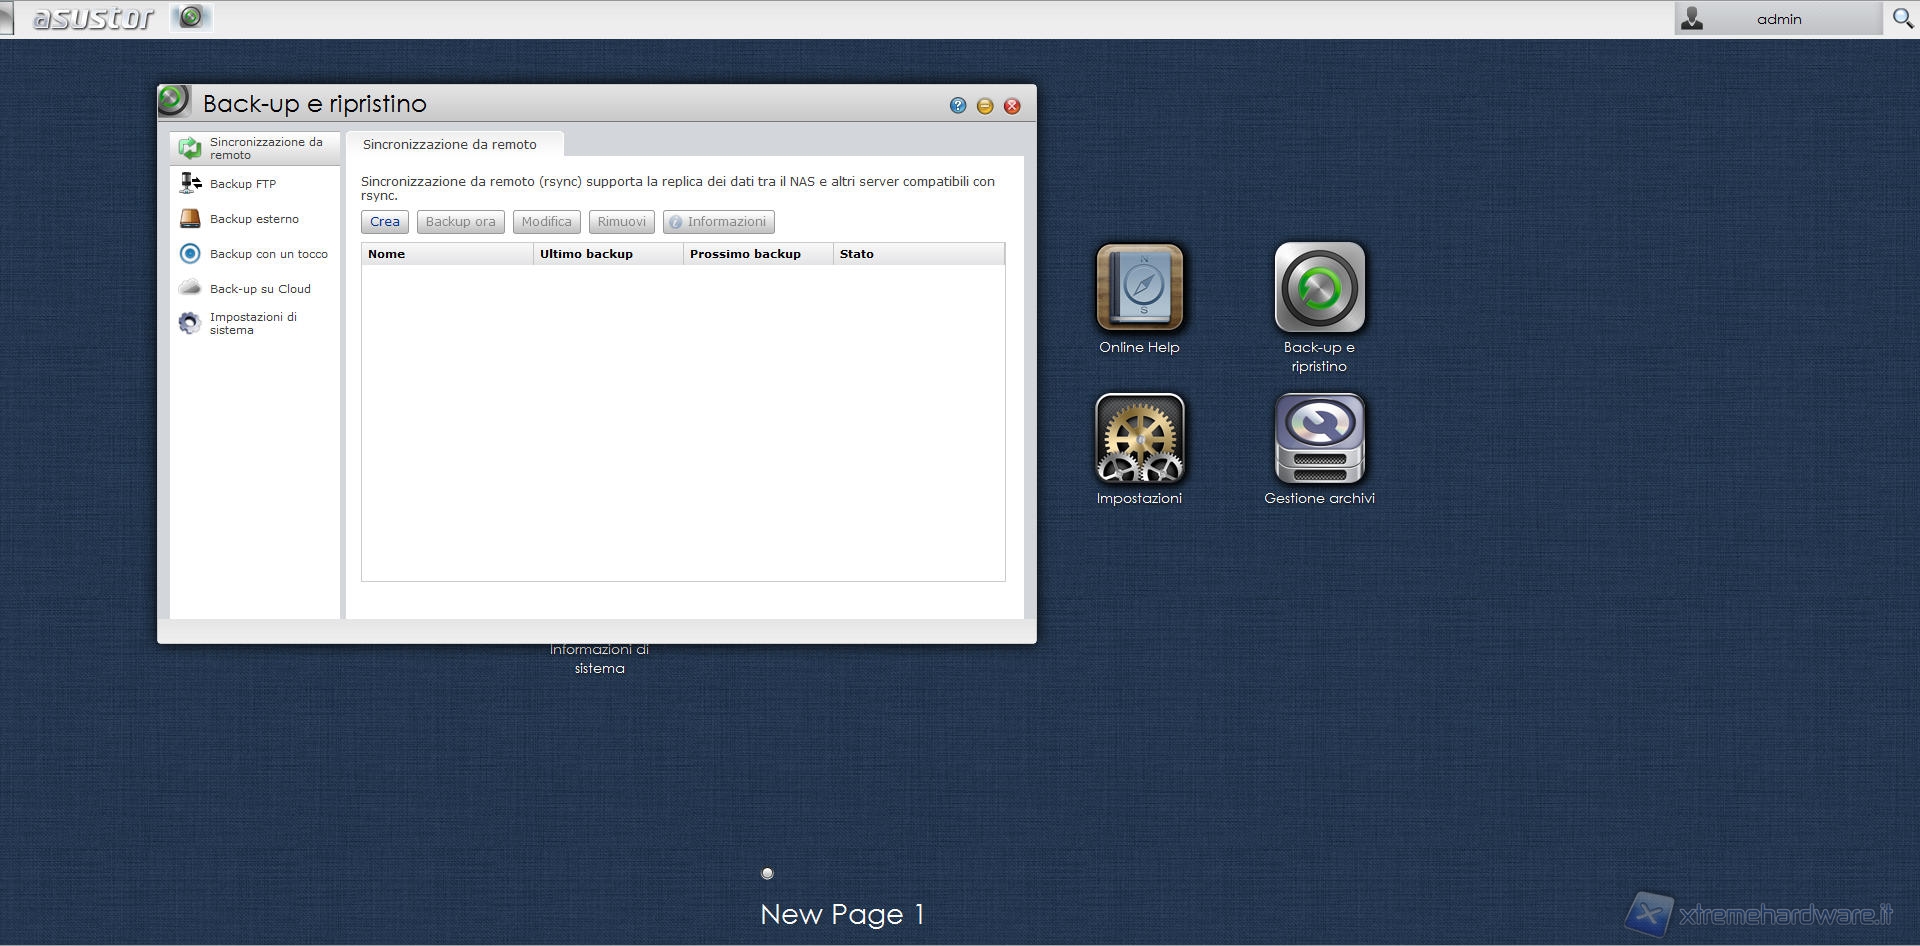This screenshot has height=946, width=1920.
Task: Launch the Impostazioni gear app
Action: 1139,439
